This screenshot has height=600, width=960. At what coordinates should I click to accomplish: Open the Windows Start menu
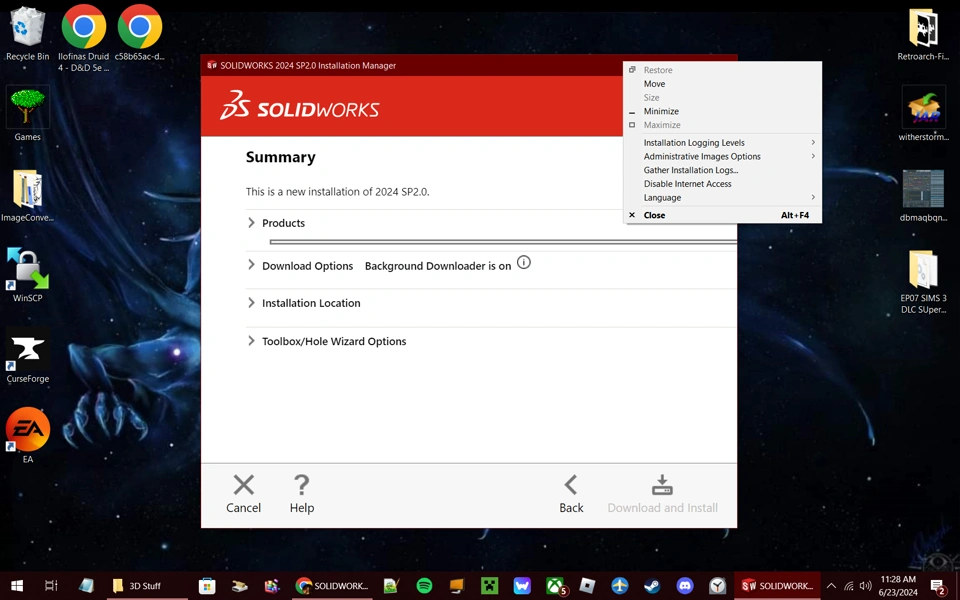(17, 586)
